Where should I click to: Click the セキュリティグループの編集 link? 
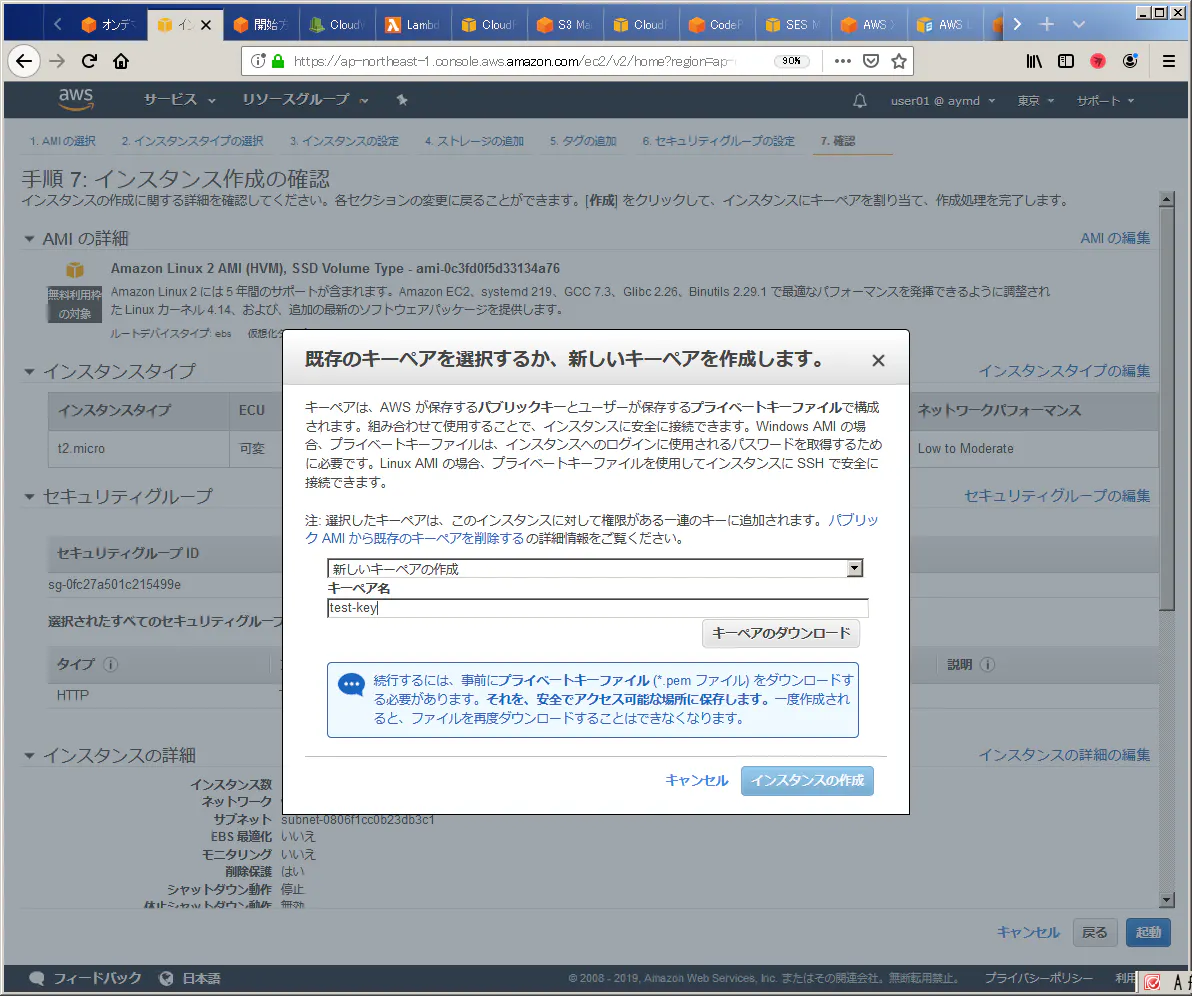point(1057,496)
